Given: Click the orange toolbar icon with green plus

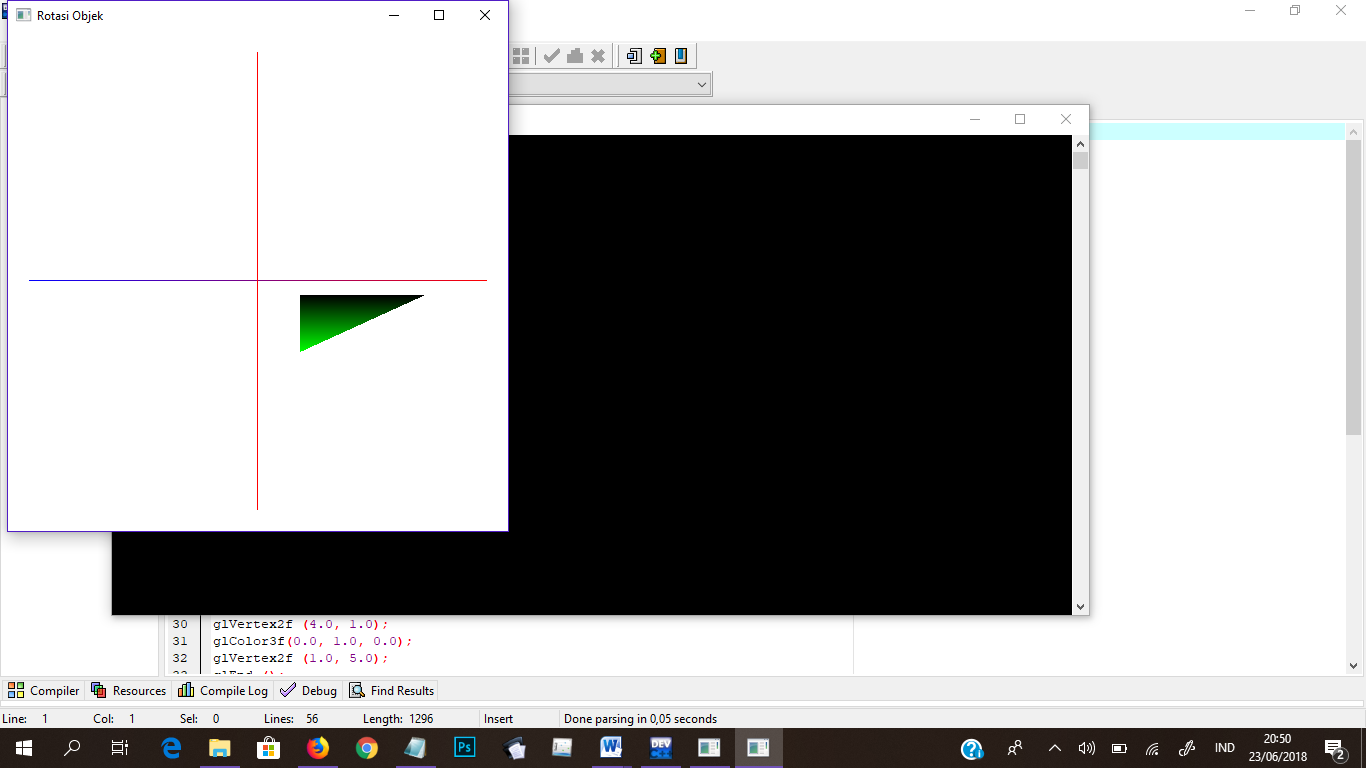Looking at the screenshot, I should click(657, 55).
